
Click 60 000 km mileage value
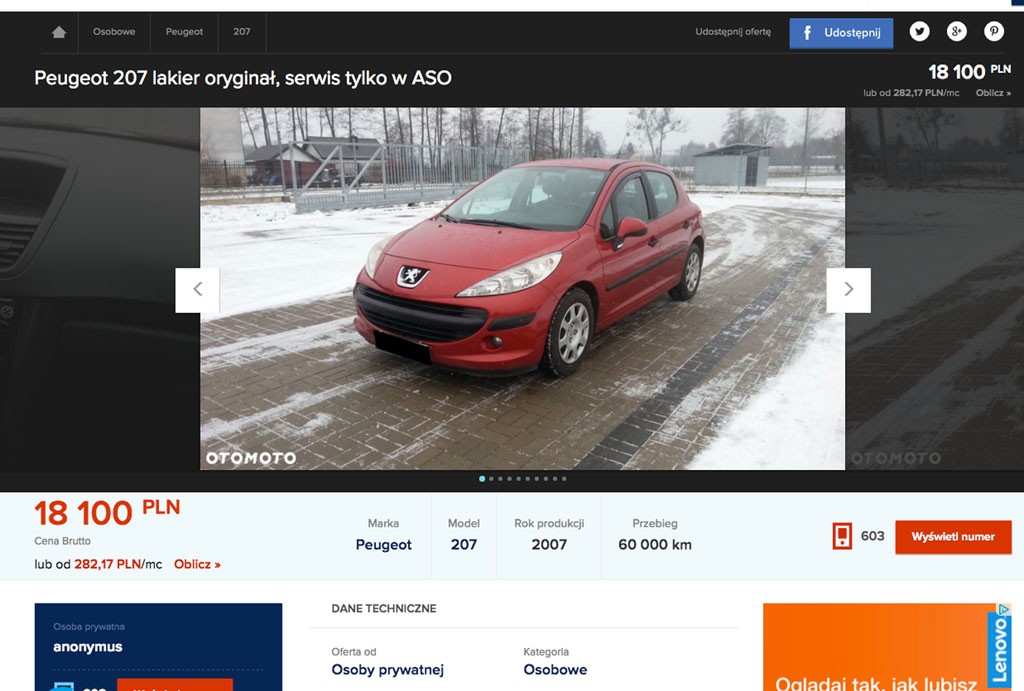tap(654, 545)
